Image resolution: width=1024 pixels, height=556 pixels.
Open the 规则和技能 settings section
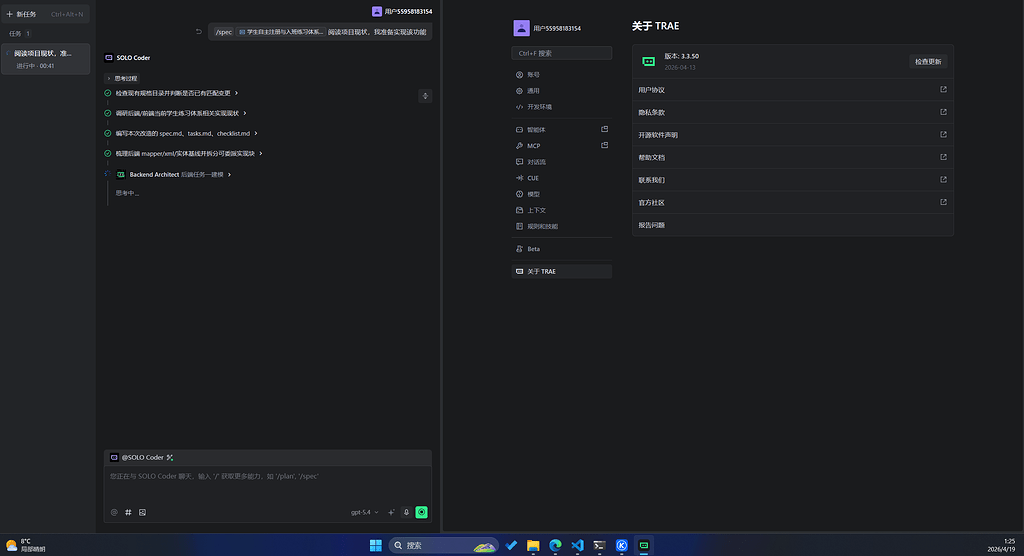click(x=562, y=226)
